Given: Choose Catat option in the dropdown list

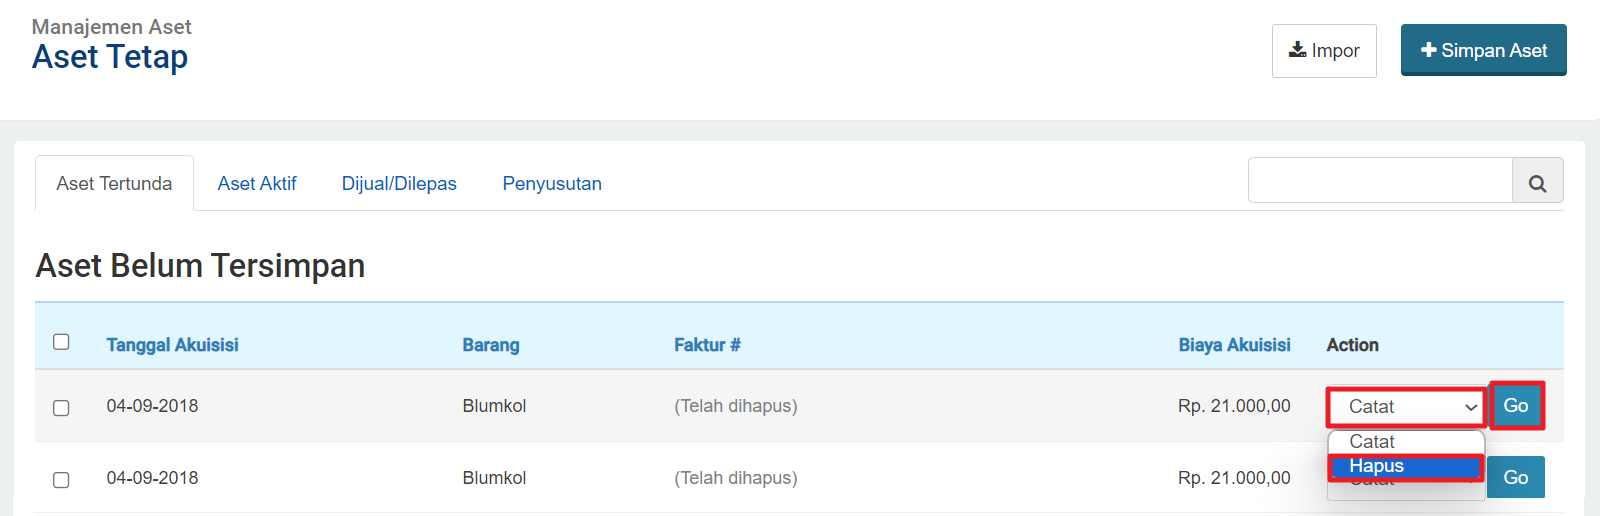Looking at the screenshot, I should 1405,442.
